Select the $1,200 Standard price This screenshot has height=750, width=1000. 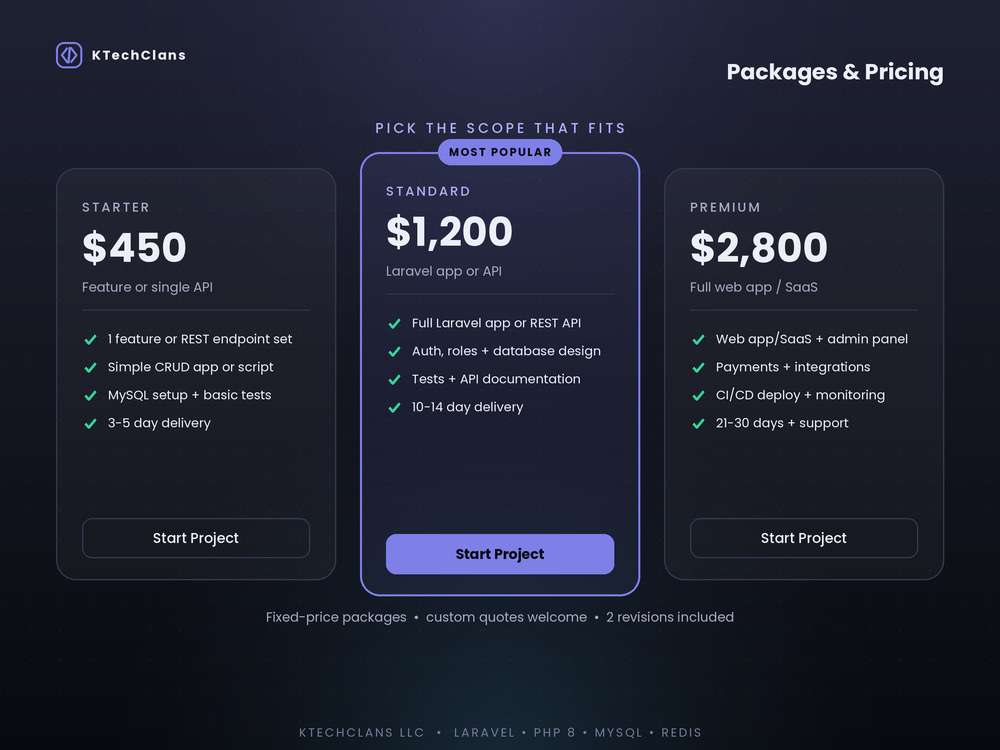point(450,232)
